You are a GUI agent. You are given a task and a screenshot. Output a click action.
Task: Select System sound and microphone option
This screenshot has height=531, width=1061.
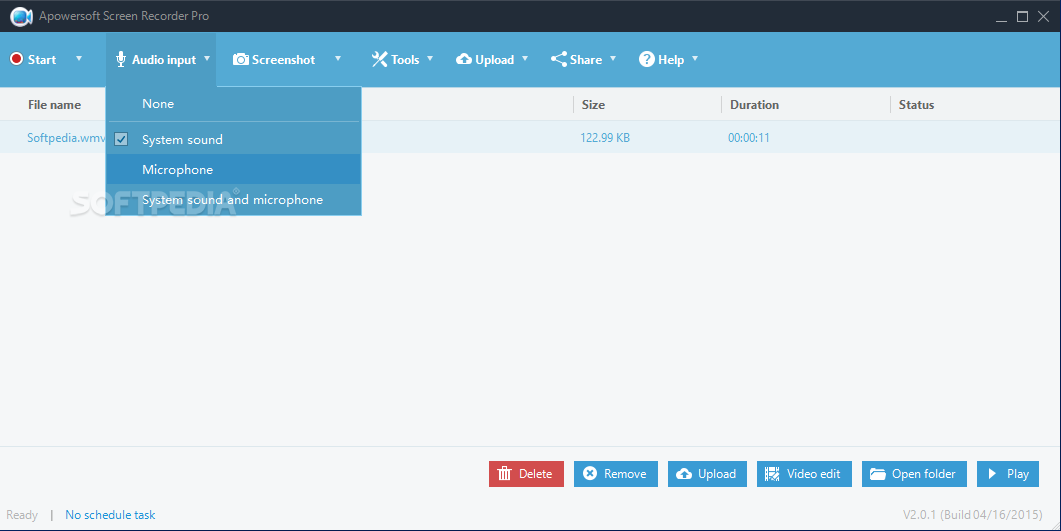(233, 200)
